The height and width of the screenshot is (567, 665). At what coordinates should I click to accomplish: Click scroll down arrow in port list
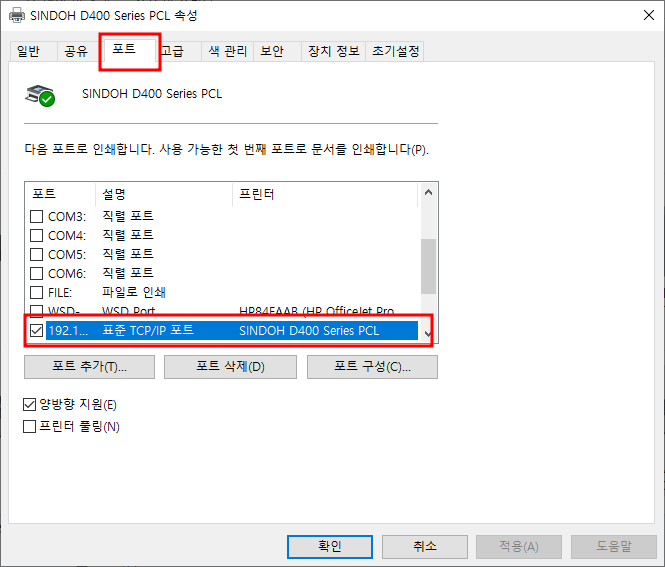pos(428,334)
